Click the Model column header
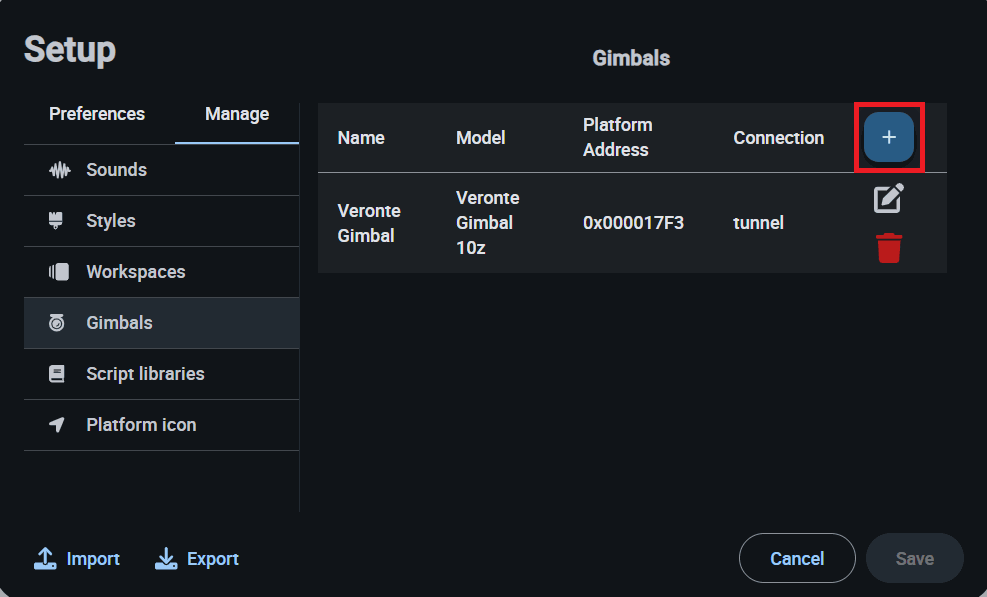The width and height of the screenshot is (987, 597). (x=481, y=138)
